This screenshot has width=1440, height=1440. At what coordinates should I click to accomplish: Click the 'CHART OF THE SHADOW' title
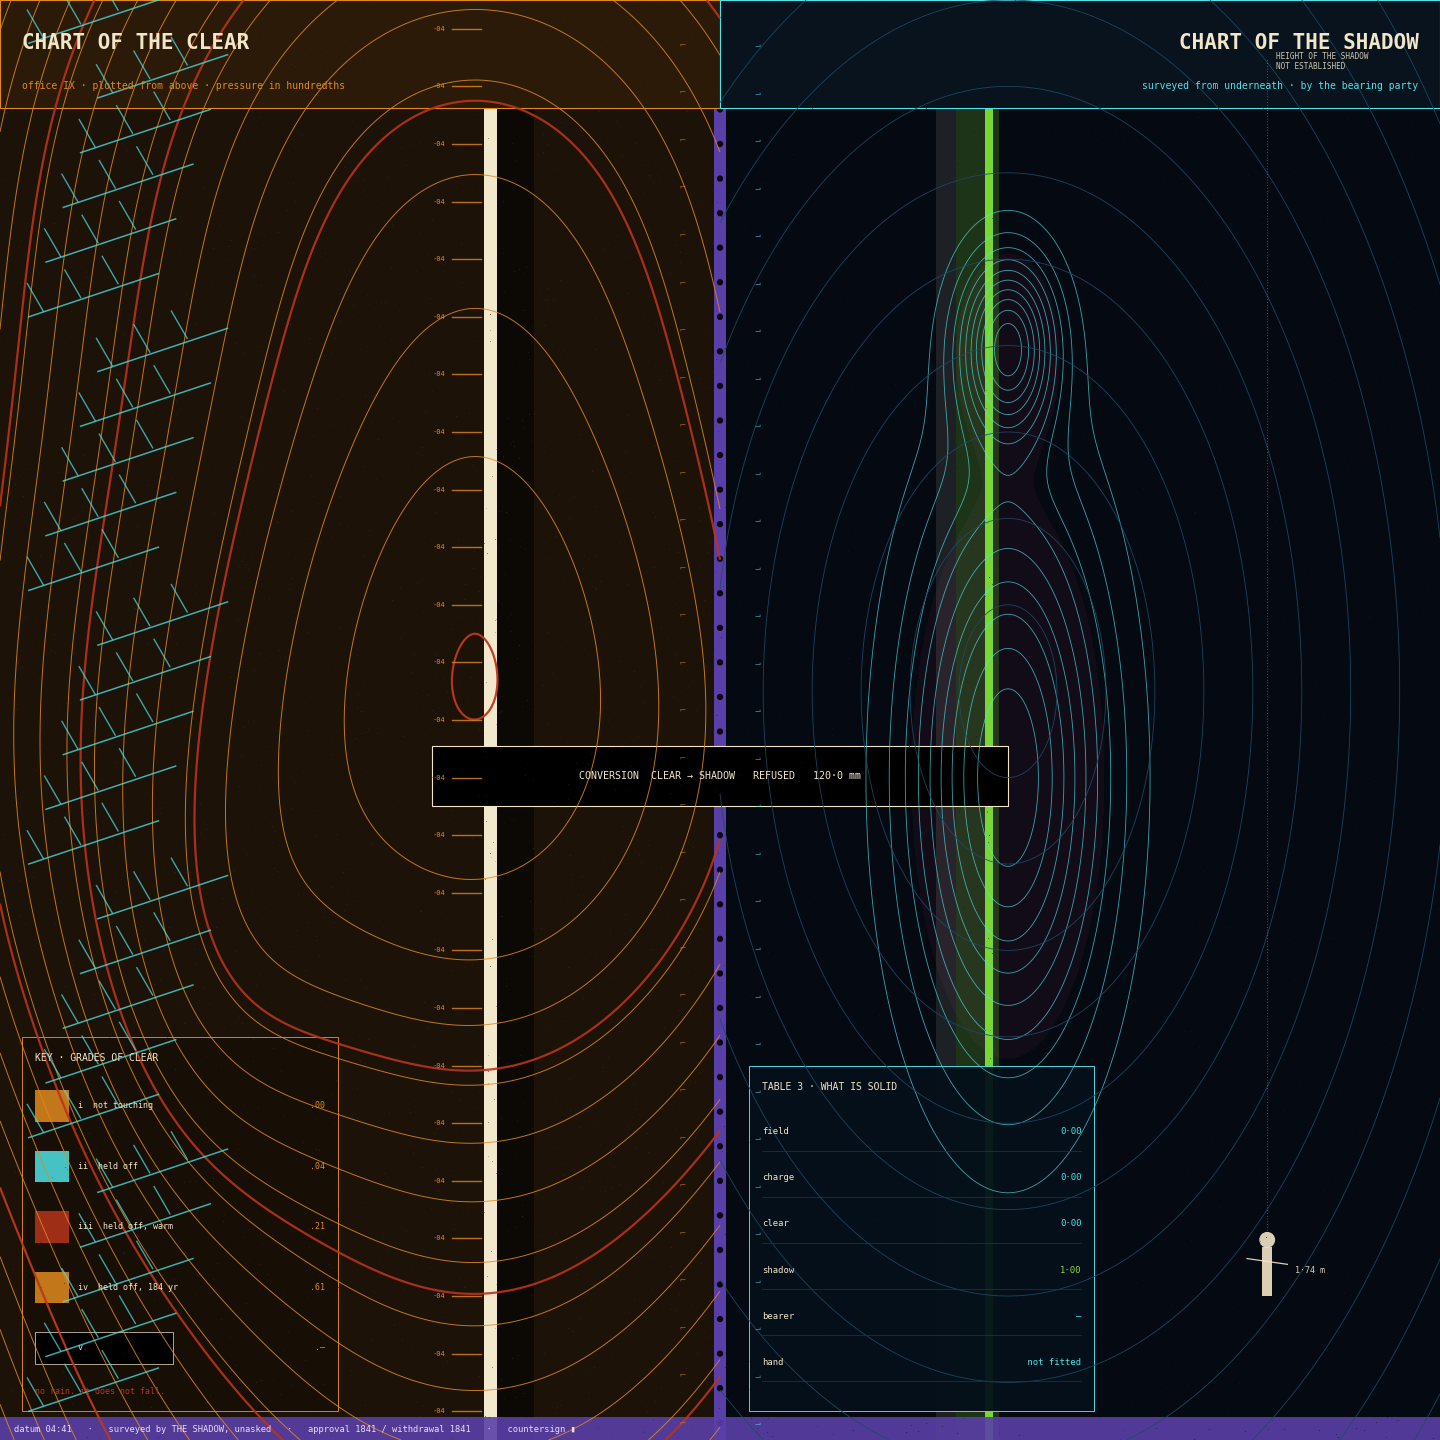point(1298,42)
